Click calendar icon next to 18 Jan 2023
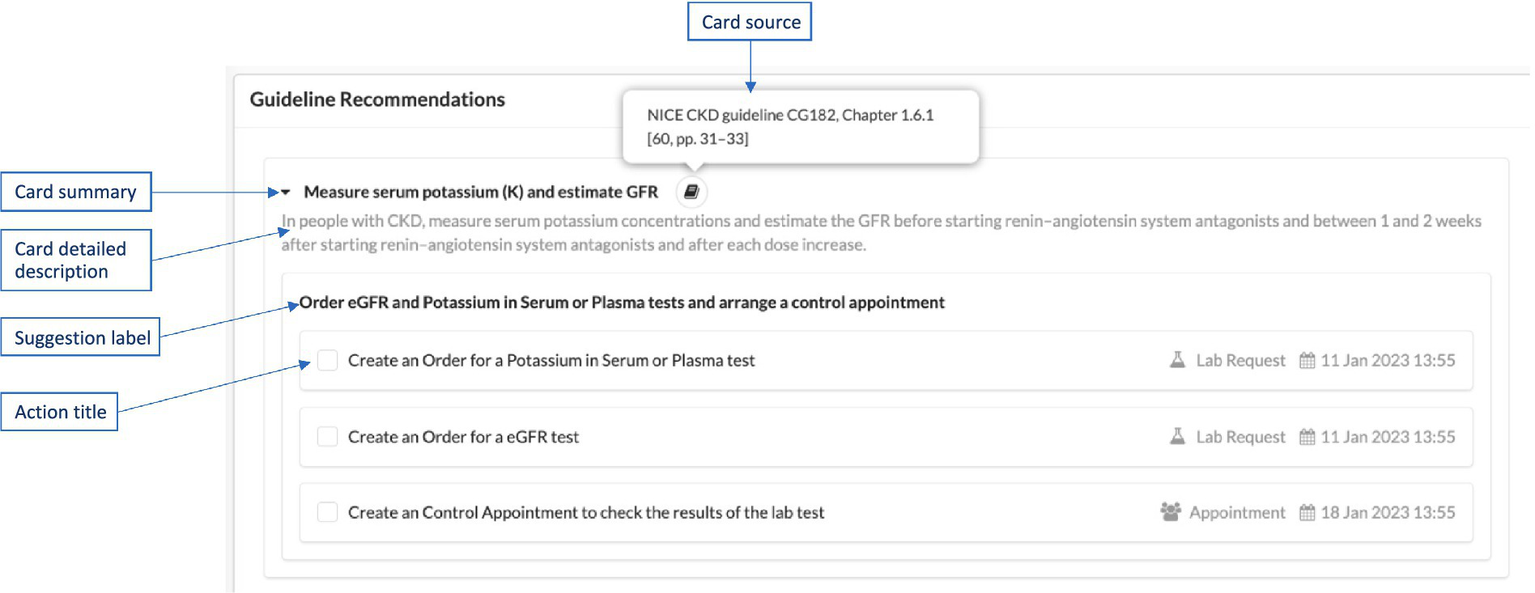This screenshot has height=593, width=1535. point(1306,513)
